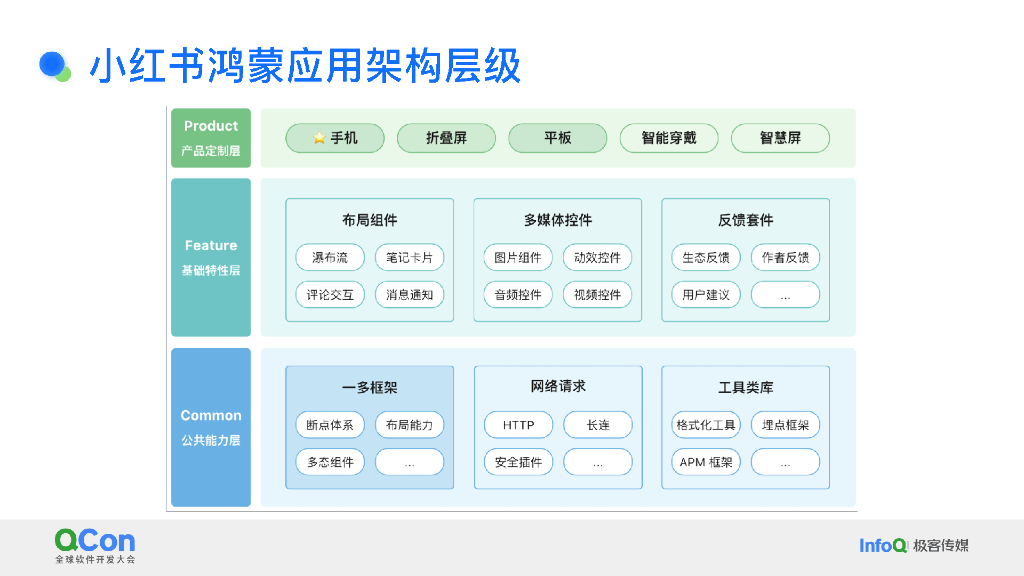Click the ellipsis pill in 网络请求
Screen dimensions: 1024x576
(598, 462)
